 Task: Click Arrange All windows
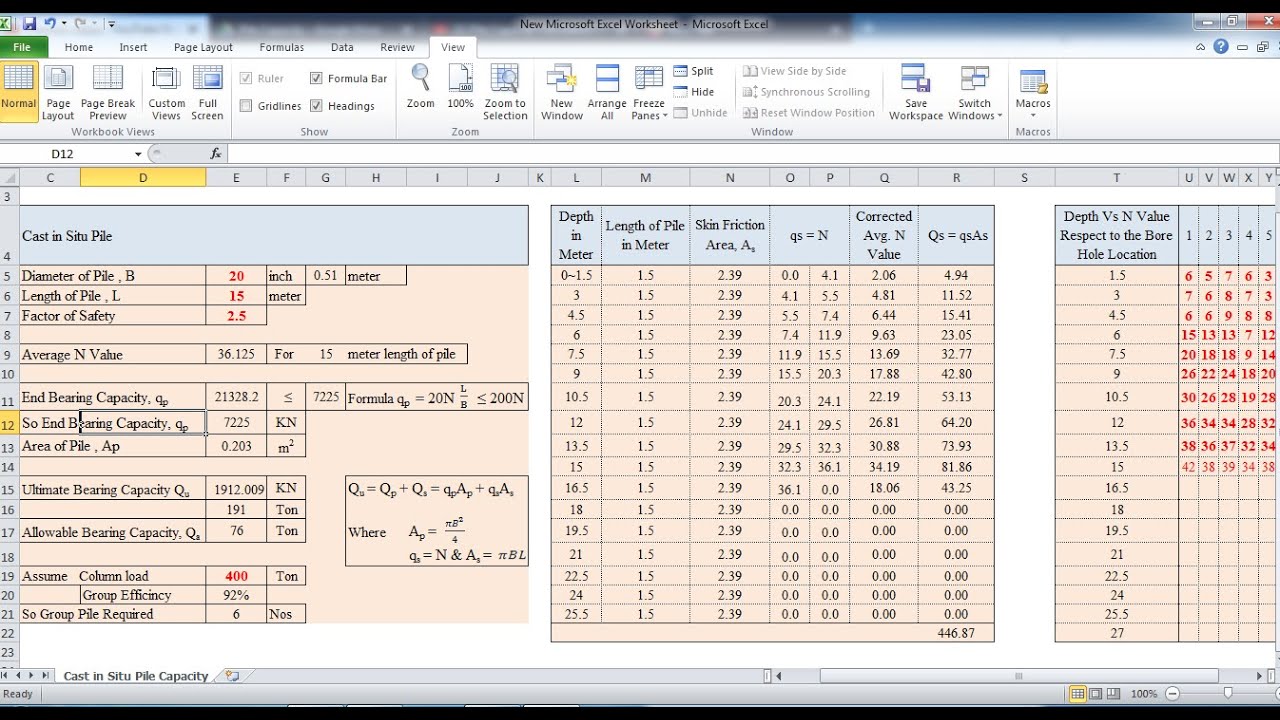tap(607, 92)
